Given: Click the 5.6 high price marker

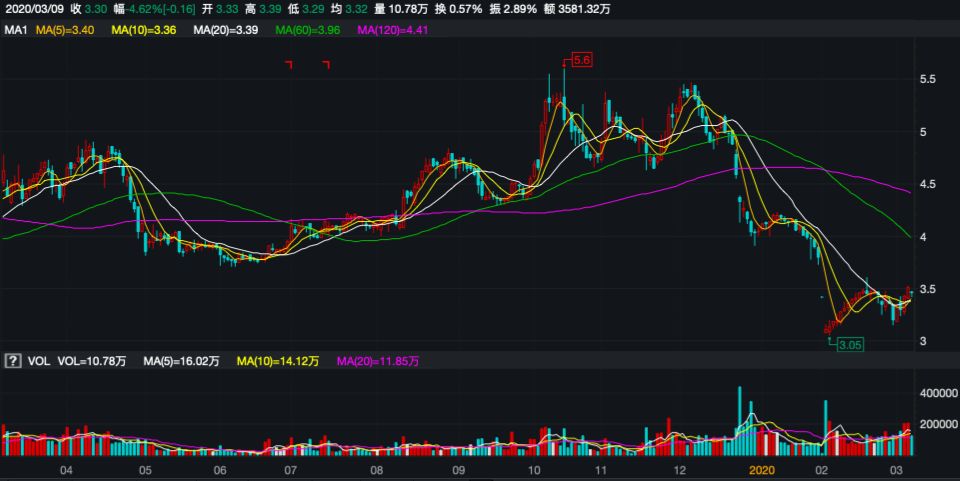Looking at the screenshot, I should [582, 60].
